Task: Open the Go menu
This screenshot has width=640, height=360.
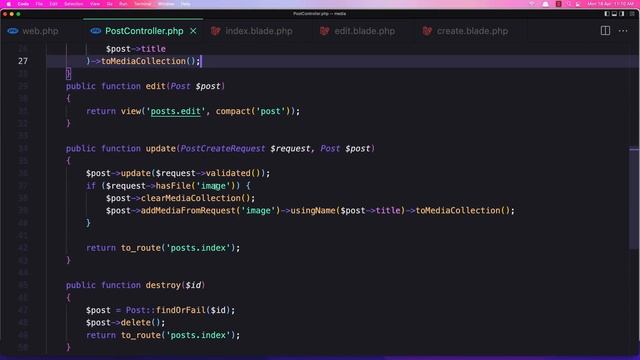Action: (109, 4)
